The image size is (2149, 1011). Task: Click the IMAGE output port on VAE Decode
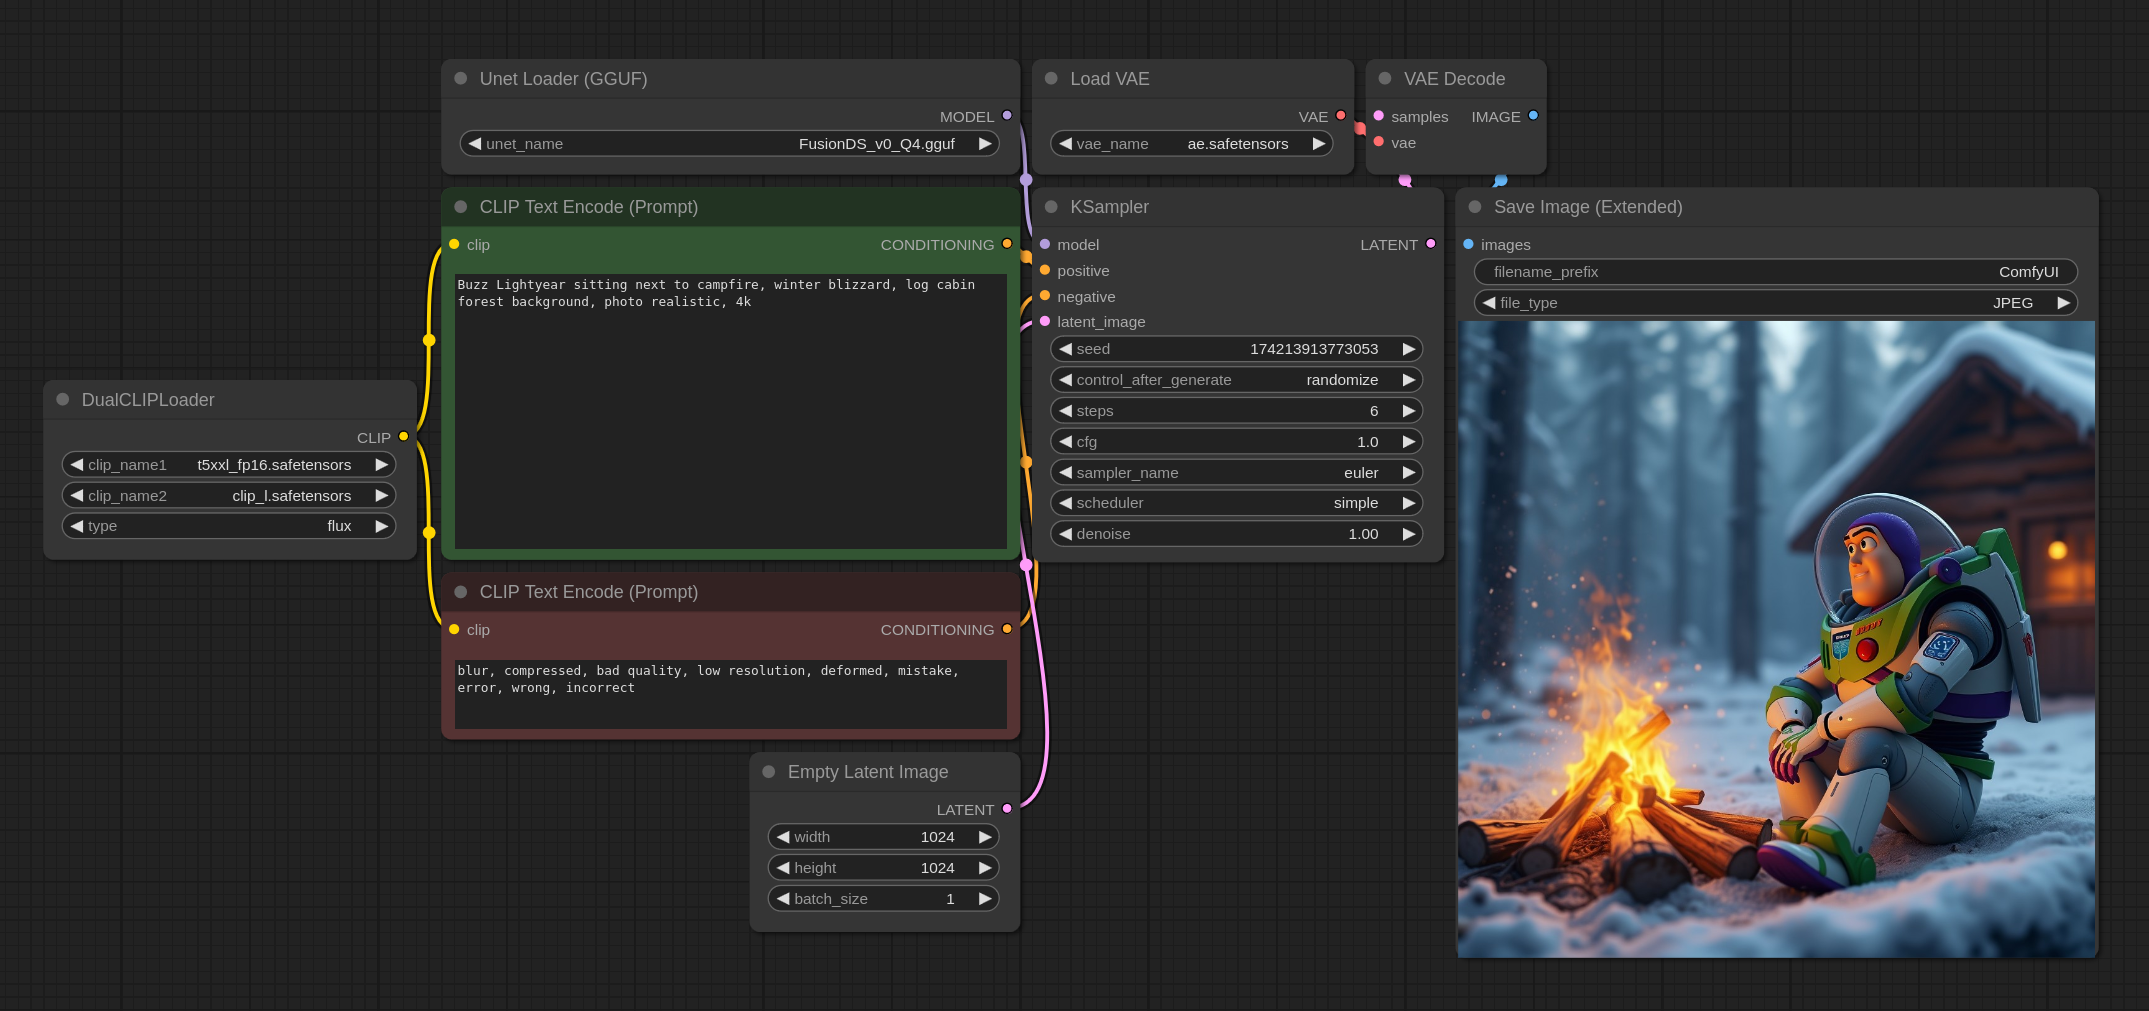1533,116
